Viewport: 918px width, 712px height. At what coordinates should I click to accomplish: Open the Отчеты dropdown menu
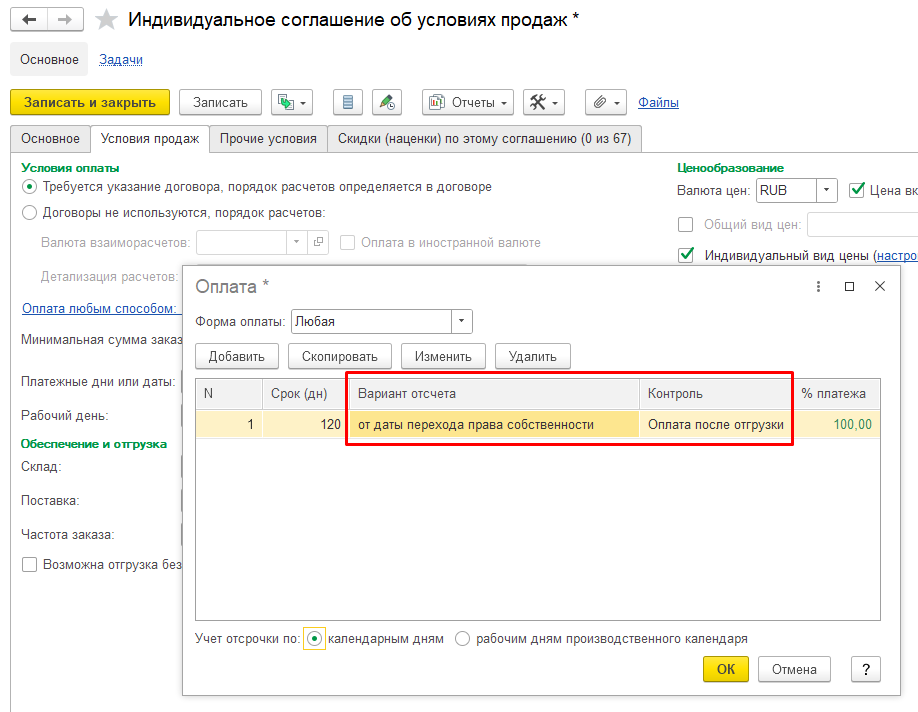coord(468,102)
